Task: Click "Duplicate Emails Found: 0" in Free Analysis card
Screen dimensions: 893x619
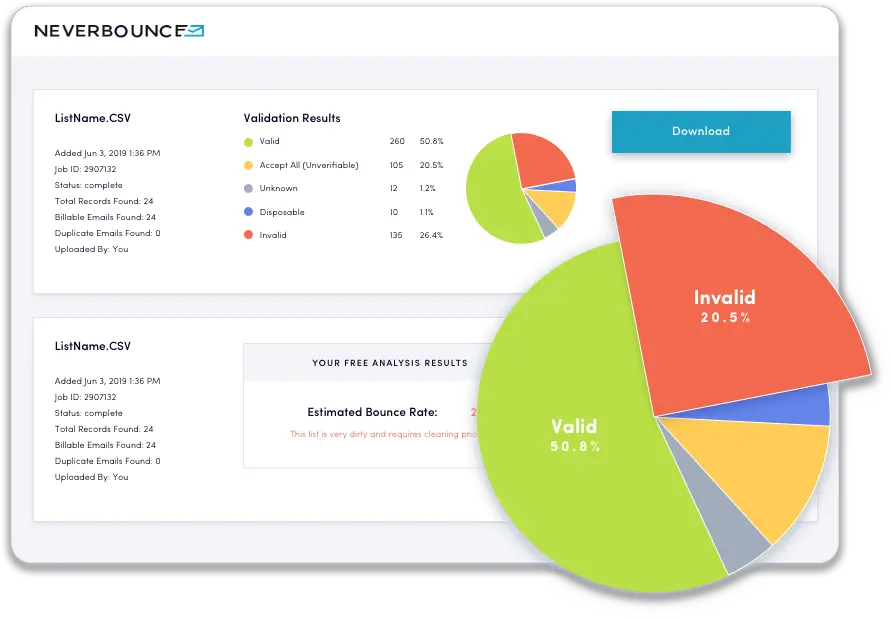Action: coord(108,461)
